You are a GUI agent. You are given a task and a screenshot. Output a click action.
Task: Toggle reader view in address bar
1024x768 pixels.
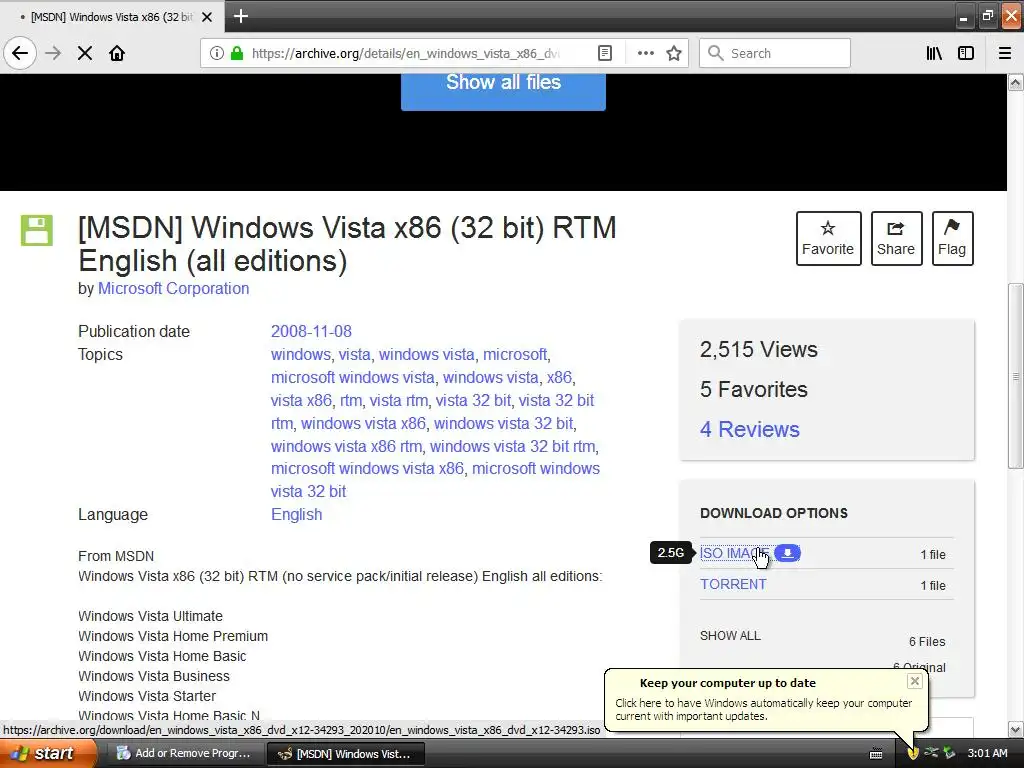coord(605,53)
